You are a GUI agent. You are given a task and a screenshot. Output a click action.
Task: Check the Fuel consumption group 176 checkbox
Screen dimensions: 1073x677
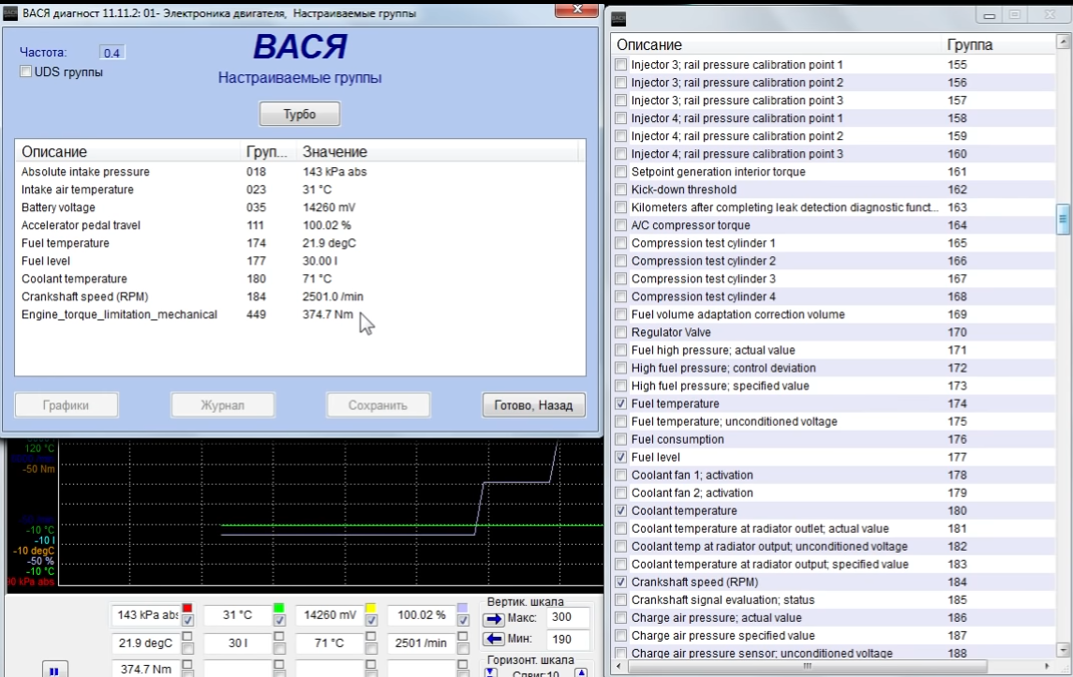point(621,440)
